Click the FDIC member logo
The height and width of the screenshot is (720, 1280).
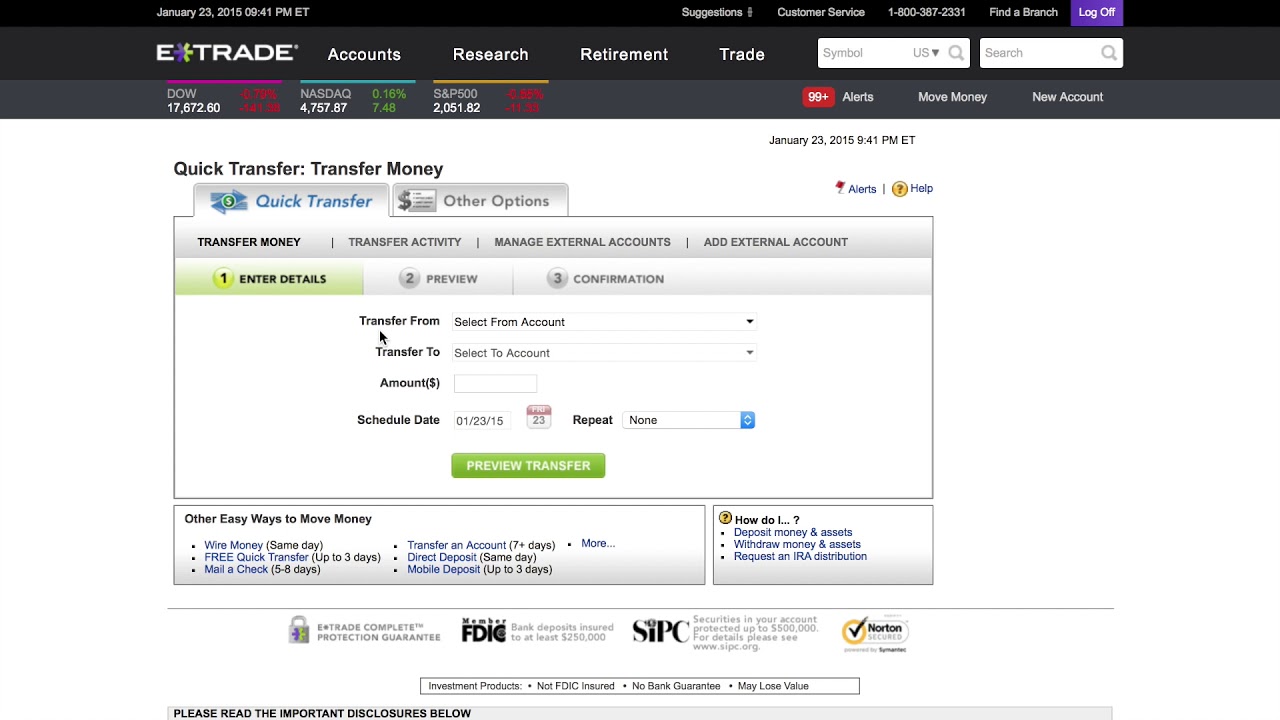pyautogui.click(x=484, y=630)
